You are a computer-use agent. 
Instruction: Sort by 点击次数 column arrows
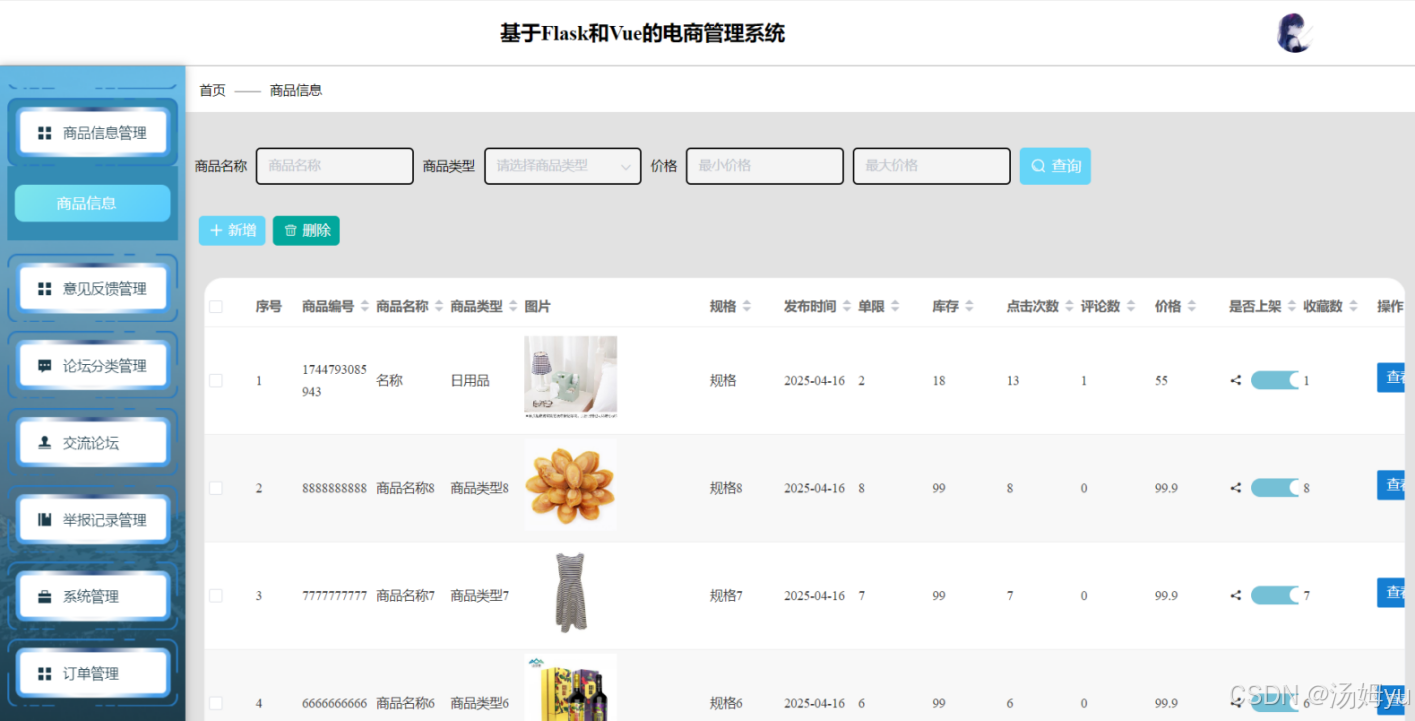pyautogui.click(x=1069, y=306)
